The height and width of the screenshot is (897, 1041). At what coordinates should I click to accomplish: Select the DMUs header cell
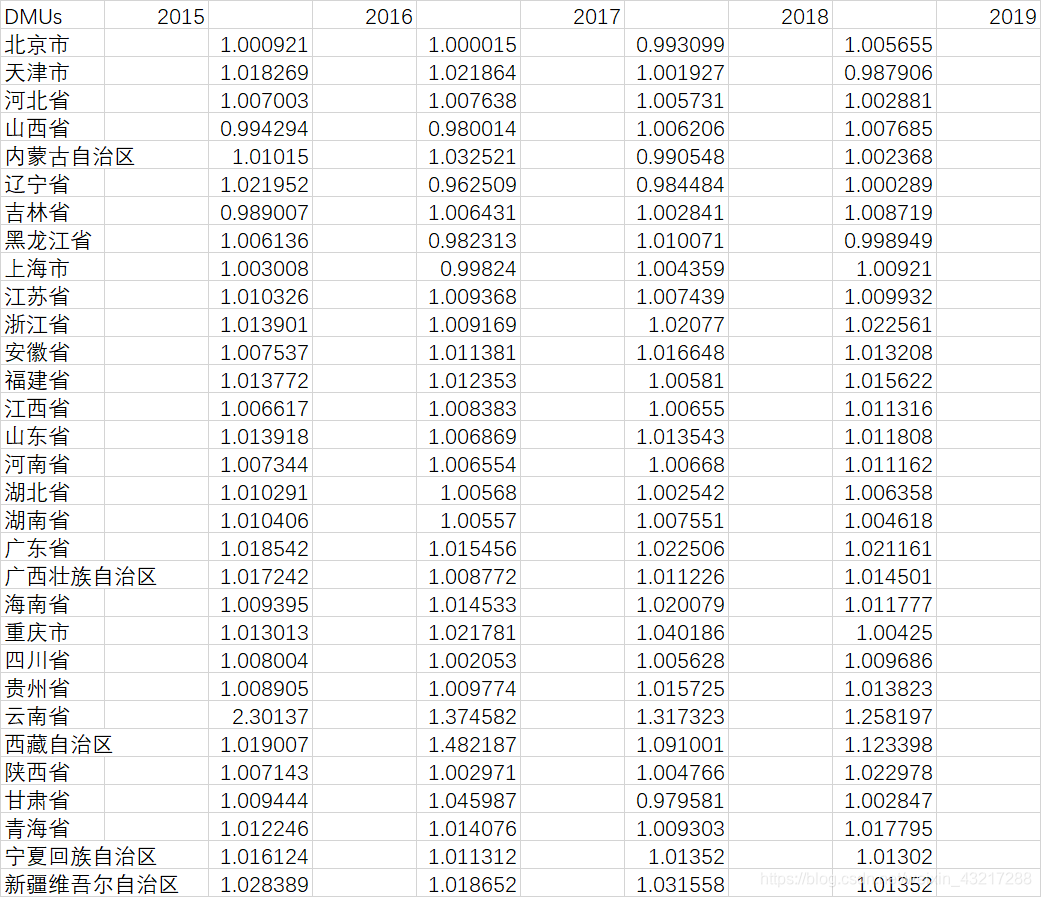[x=52, y=15]
